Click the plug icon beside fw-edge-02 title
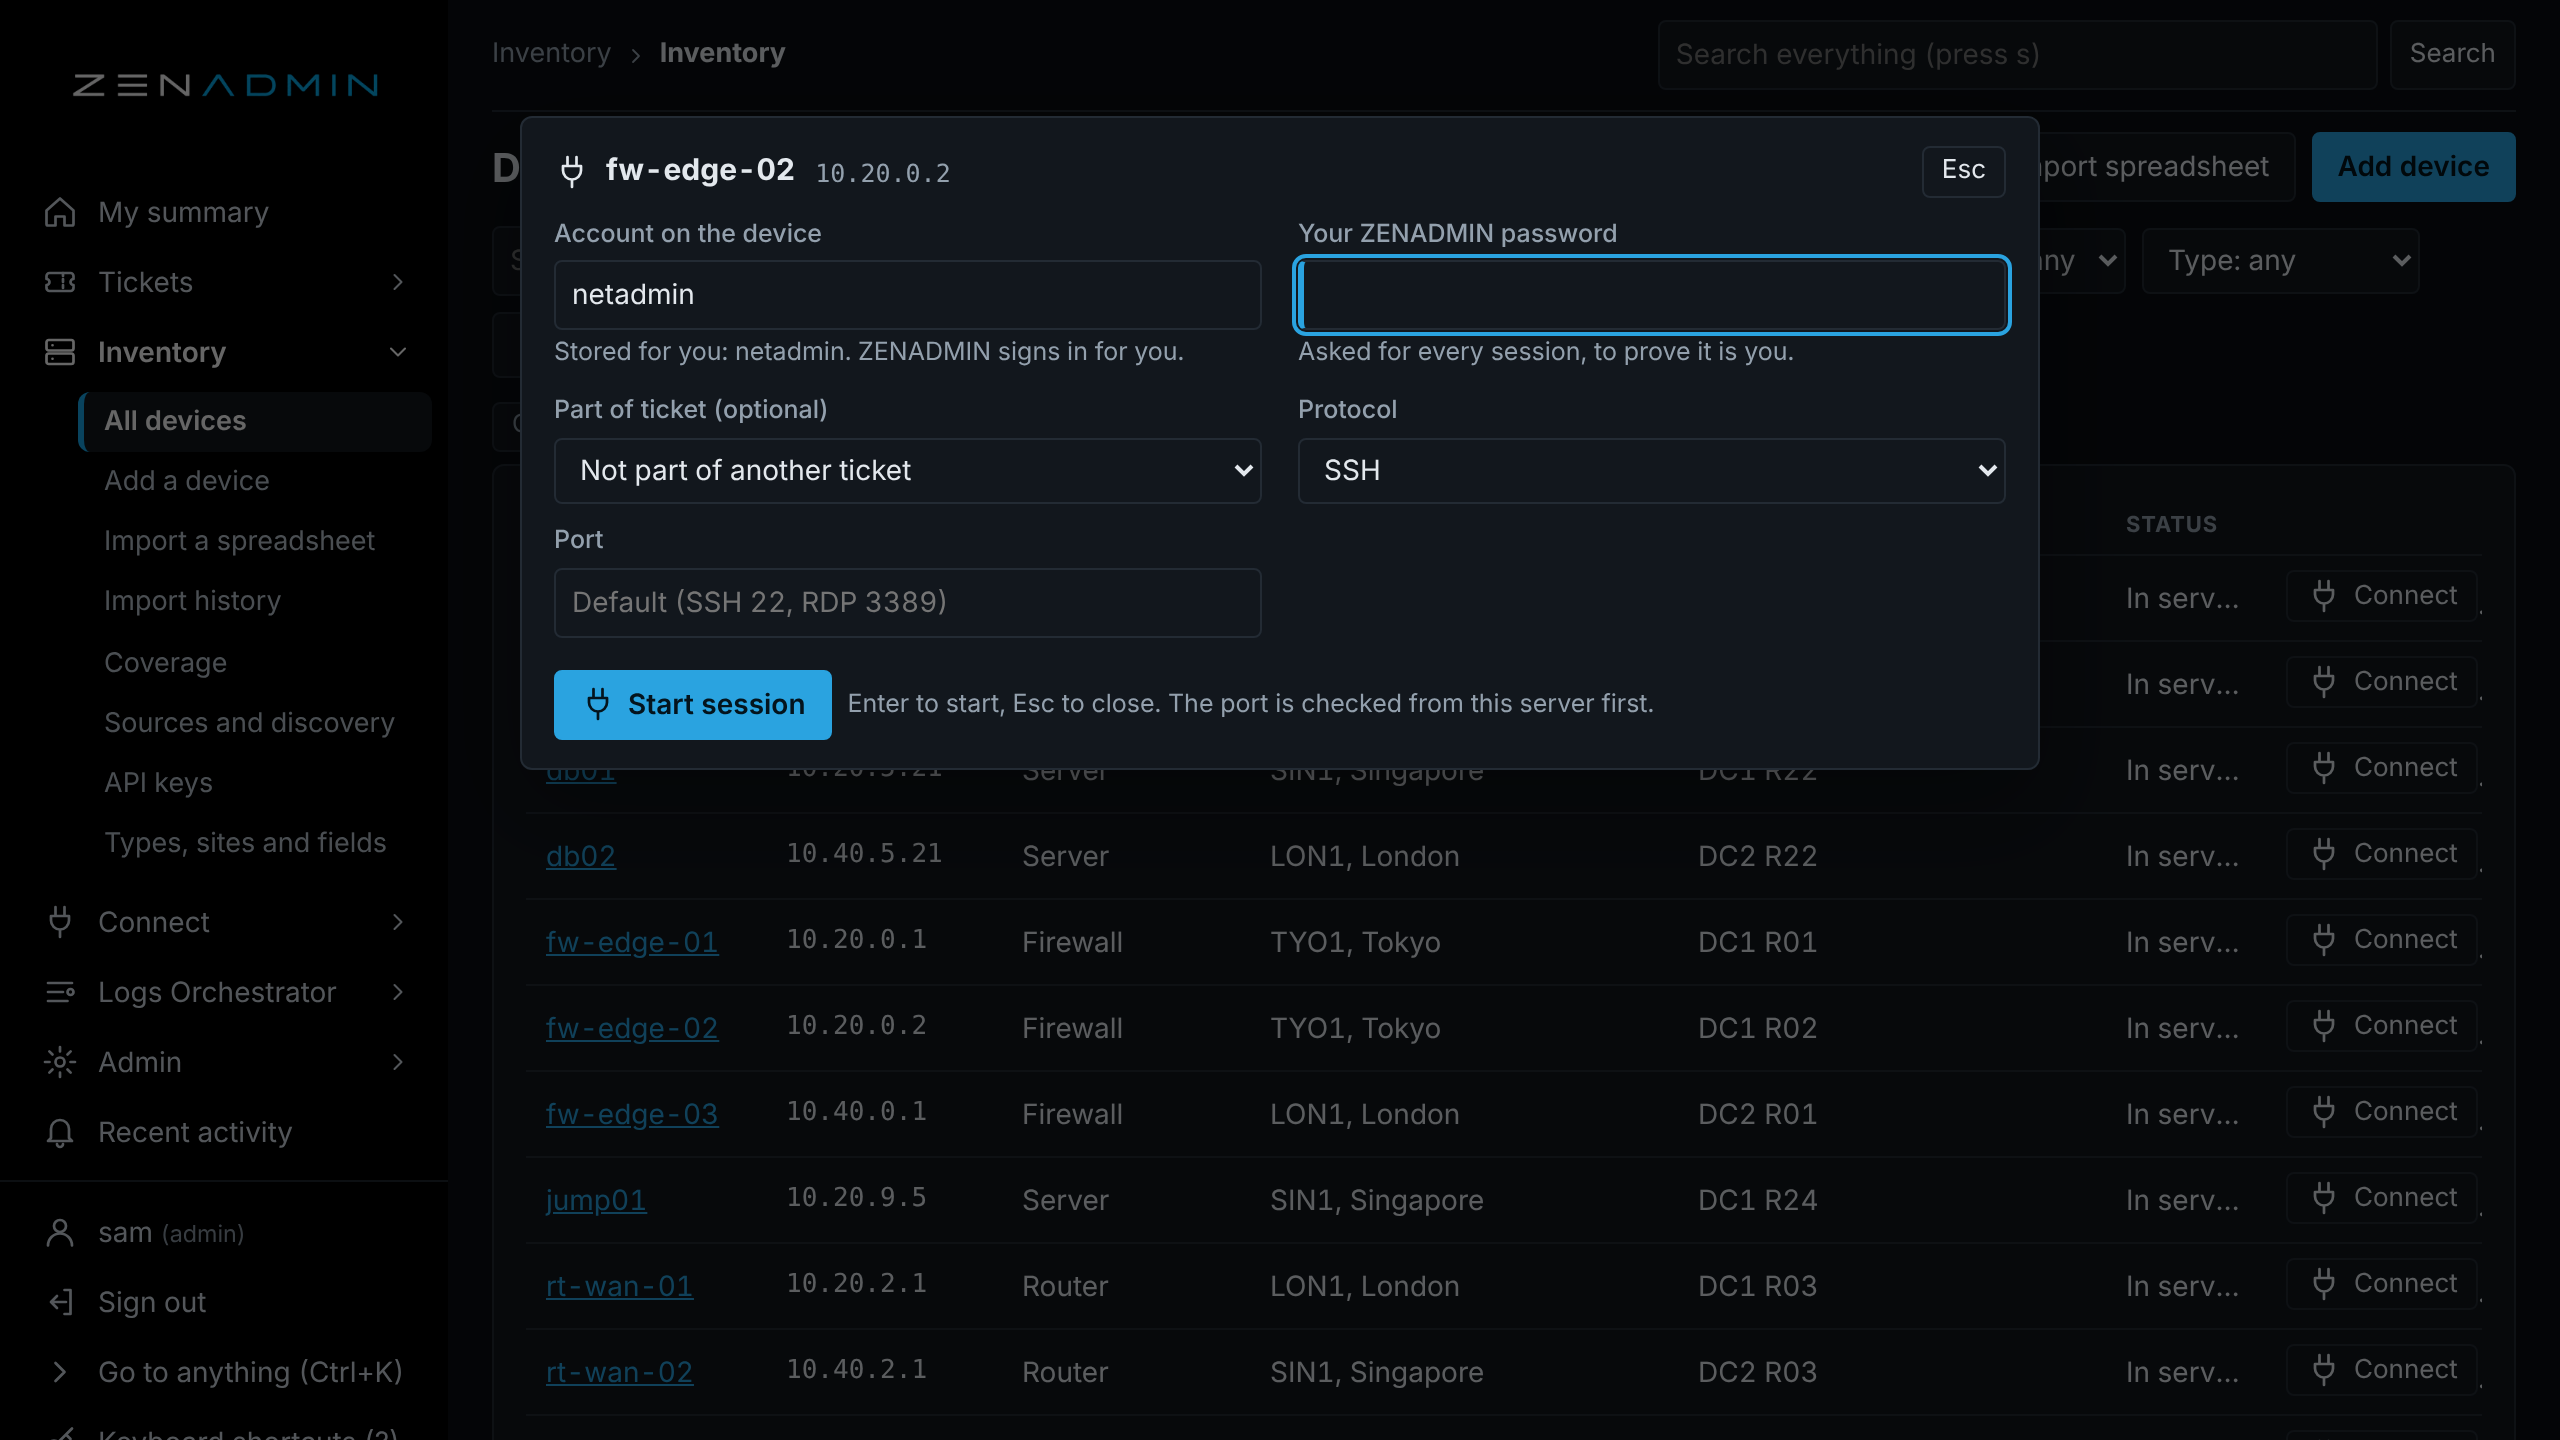The height and width of the screenshot is (1440, 2560). [x=572, y=171]
